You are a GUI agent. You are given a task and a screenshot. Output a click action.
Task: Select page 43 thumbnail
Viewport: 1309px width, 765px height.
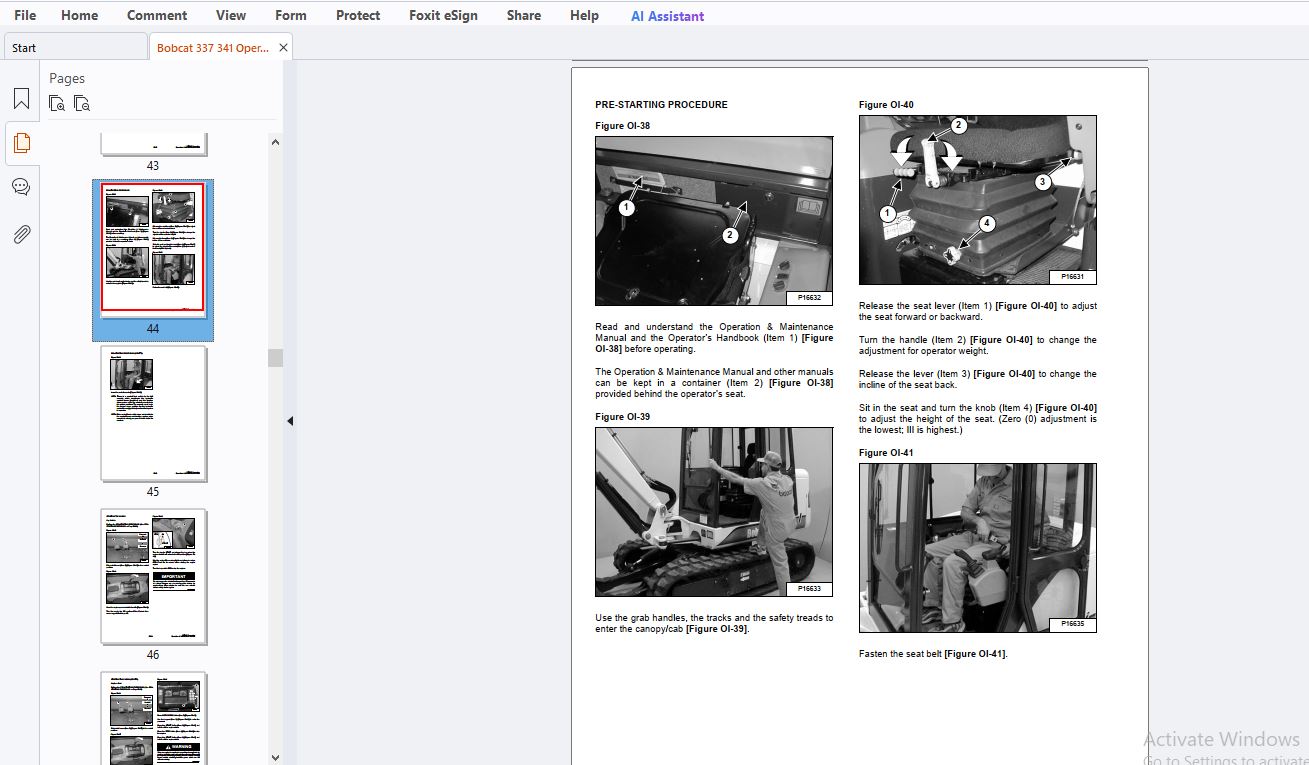[x=154, y=144]
